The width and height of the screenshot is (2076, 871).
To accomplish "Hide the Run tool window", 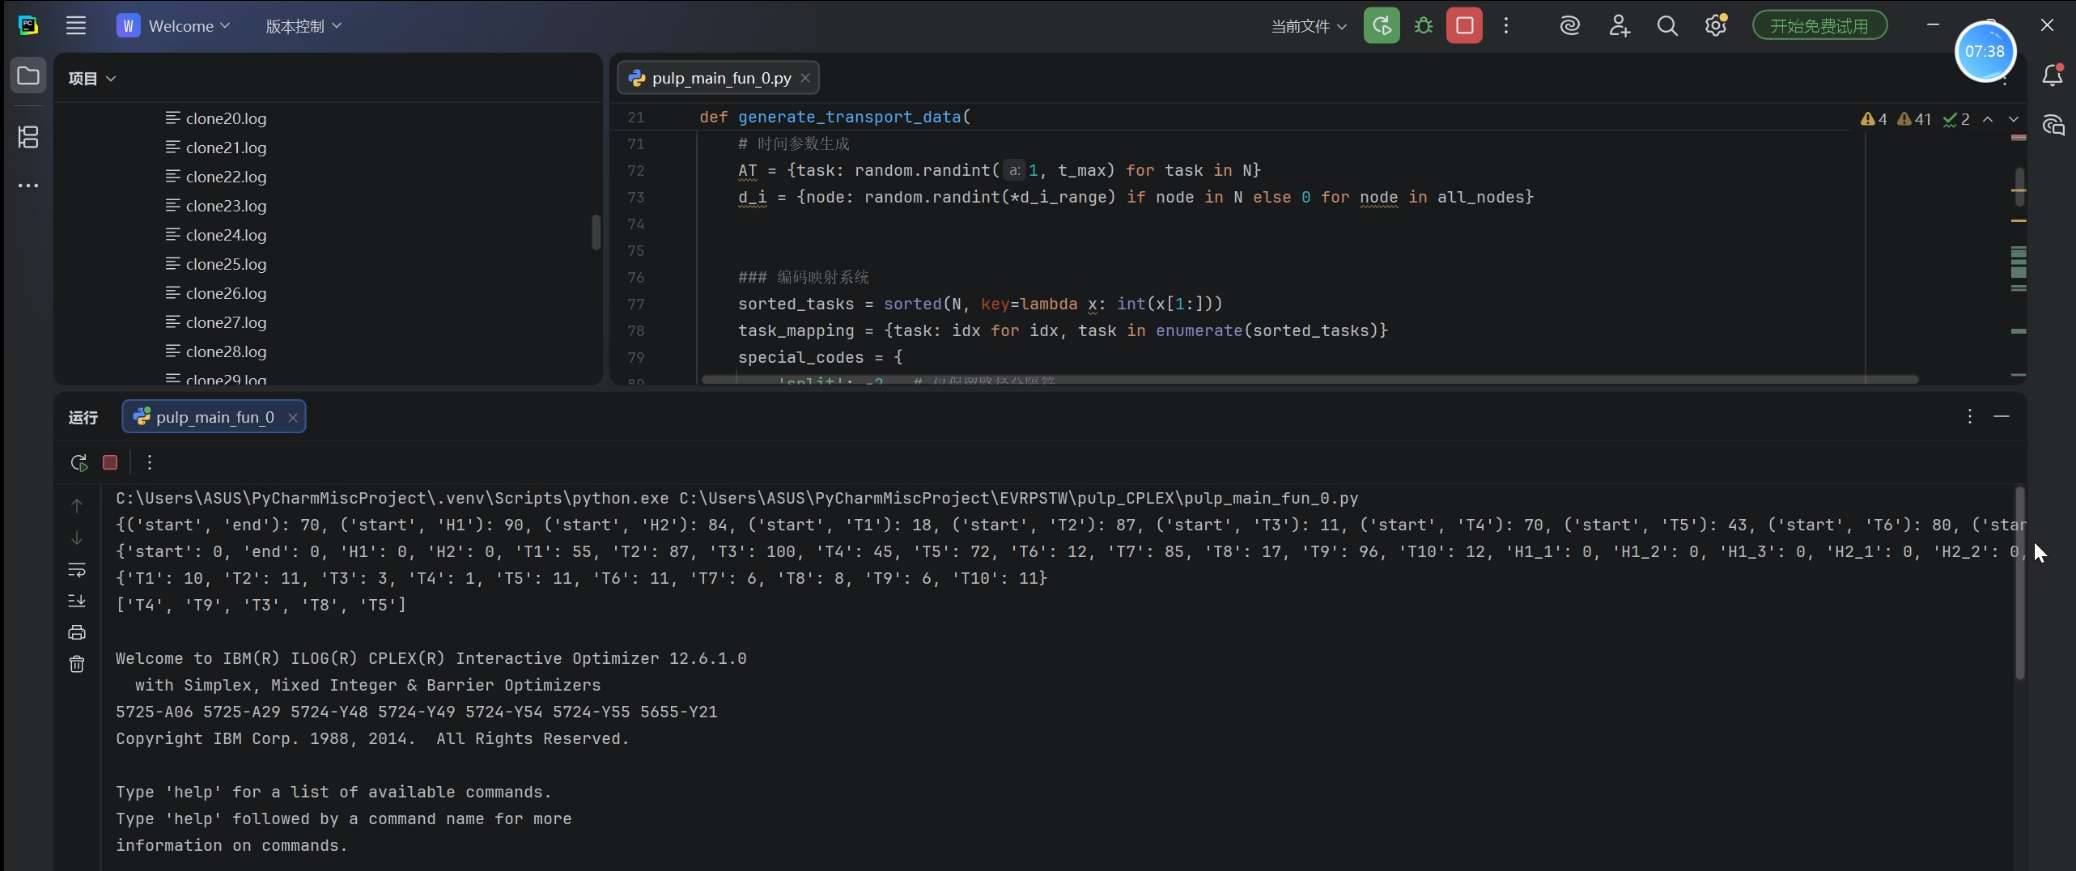I will (2001, 416).
